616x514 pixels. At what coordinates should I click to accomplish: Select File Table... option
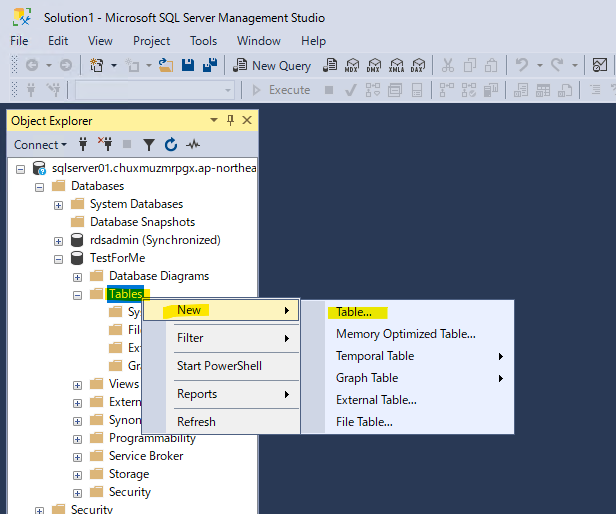407,422
